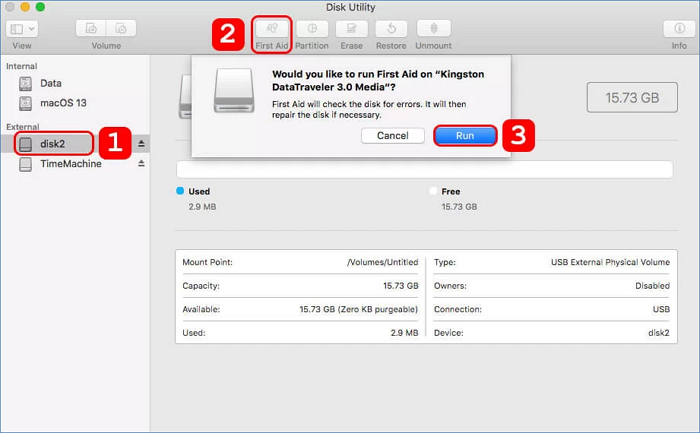Click the add volume icon
This screenshot has width=700, height=433.
91,30
